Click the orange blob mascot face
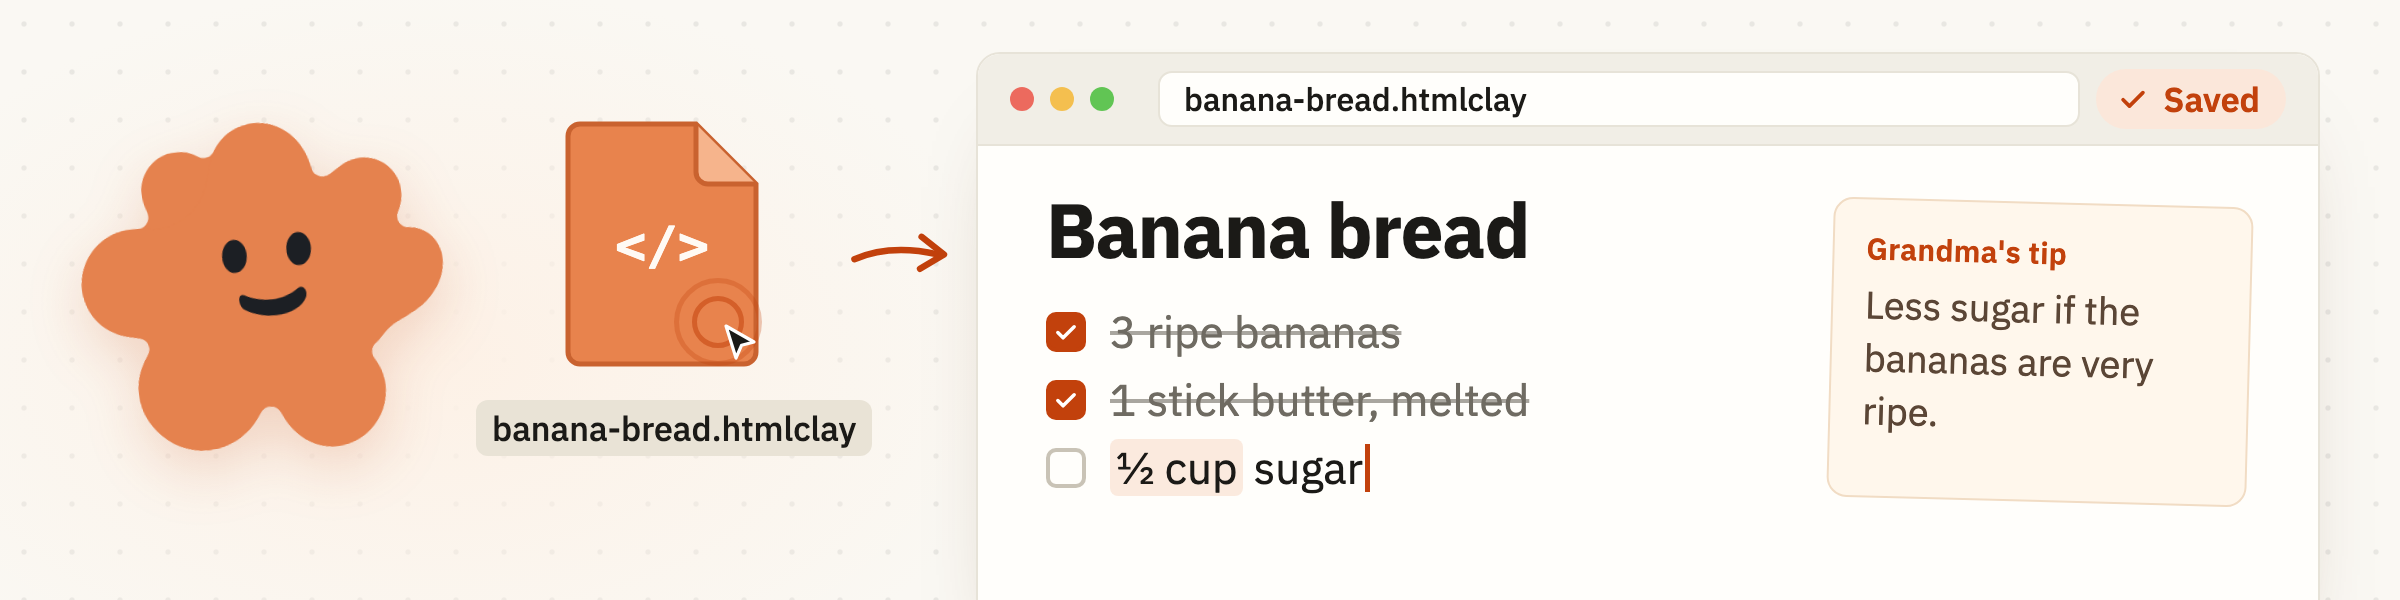Viewport: 2400px width, 600px height. point(262,286)
